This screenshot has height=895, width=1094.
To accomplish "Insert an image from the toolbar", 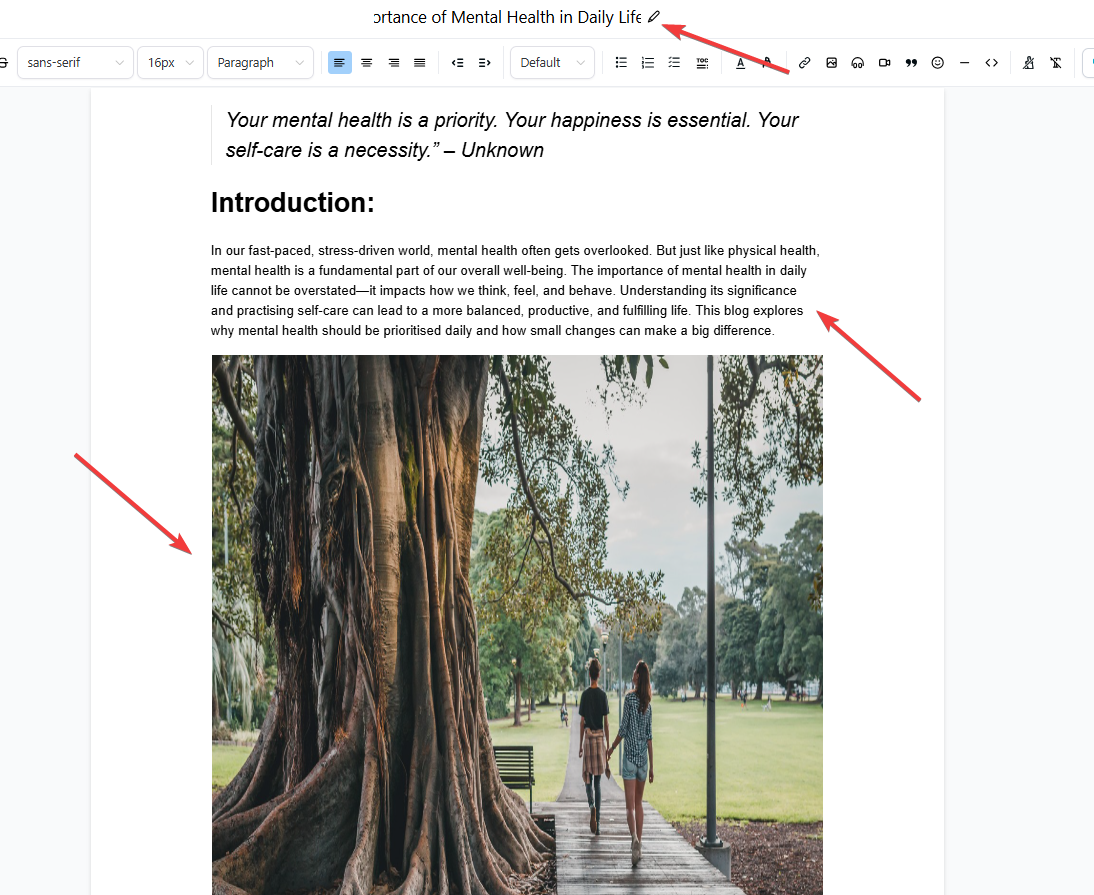I will pyautogui.click(x=831, y=63).
